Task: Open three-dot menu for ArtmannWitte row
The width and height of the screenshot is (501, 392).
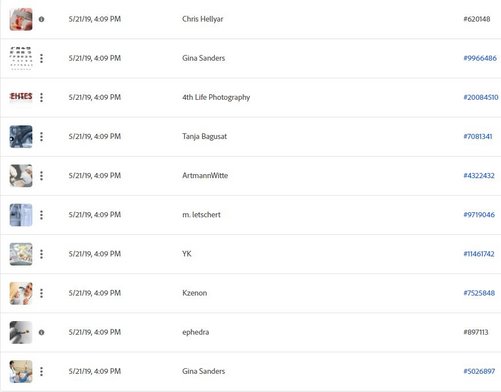Action: (41, 176)
